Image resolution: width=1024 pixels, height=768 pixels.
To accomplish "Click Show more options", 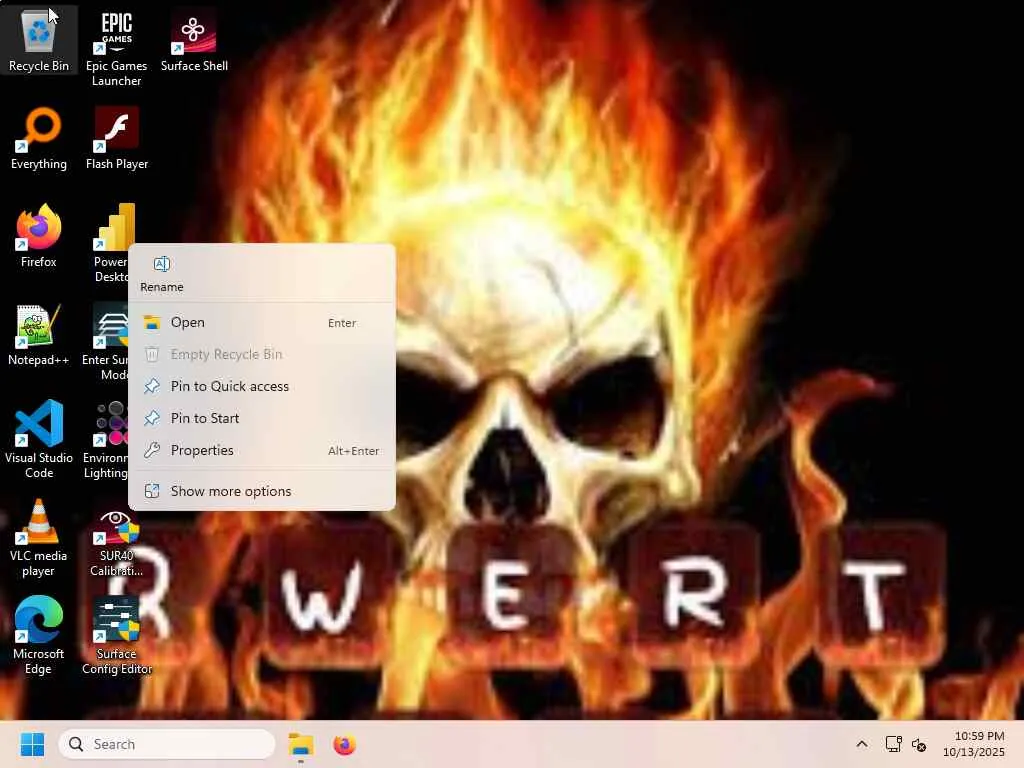I will pyautogui.click(x=262, y=491).
